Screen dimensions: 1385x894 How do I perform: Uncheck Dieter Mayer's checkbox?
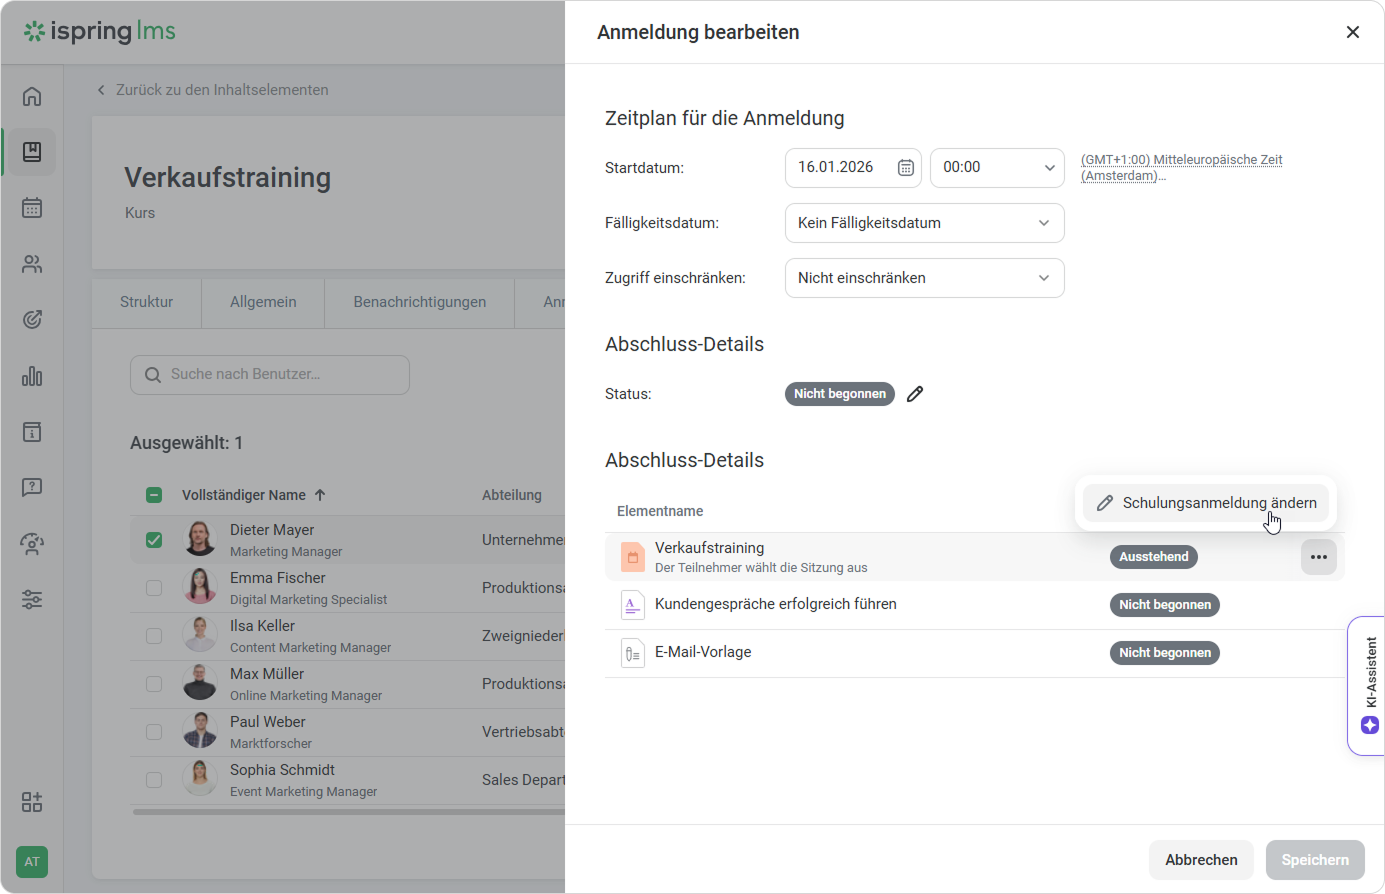pyautogui.click(x=154, y=540)
